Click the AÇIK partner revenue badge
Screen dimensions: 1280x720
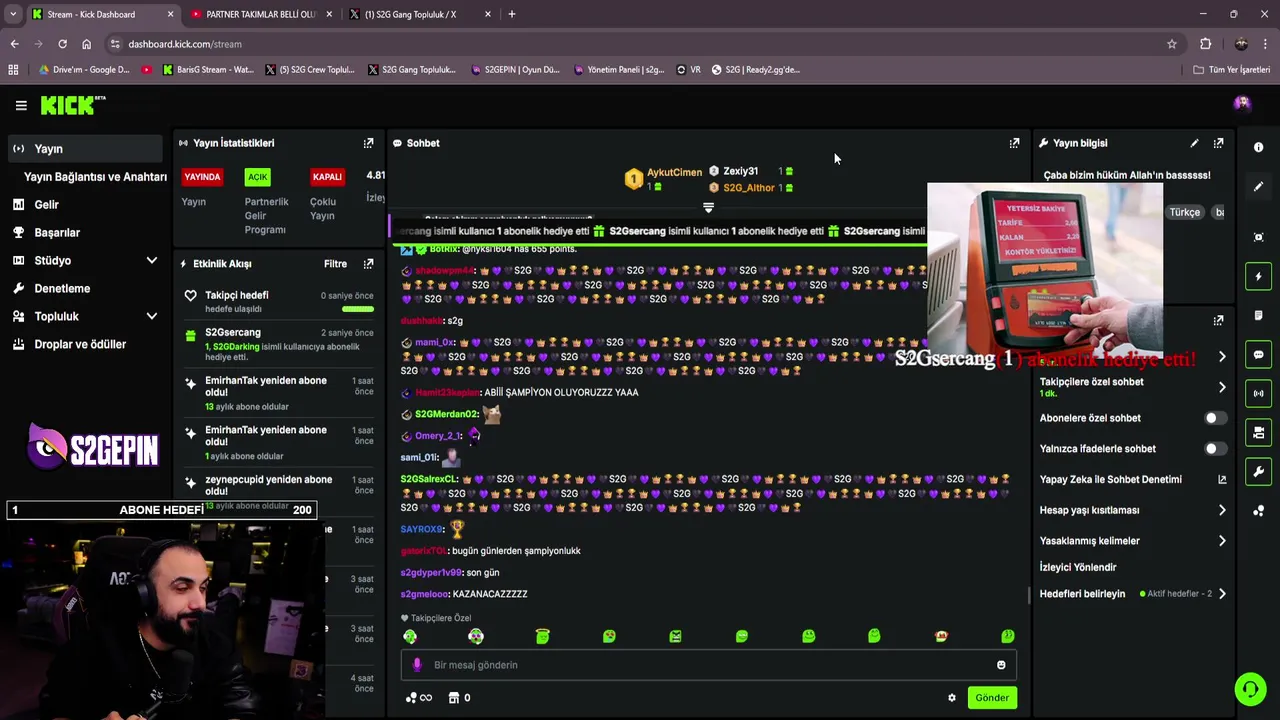tap(258, 177)
